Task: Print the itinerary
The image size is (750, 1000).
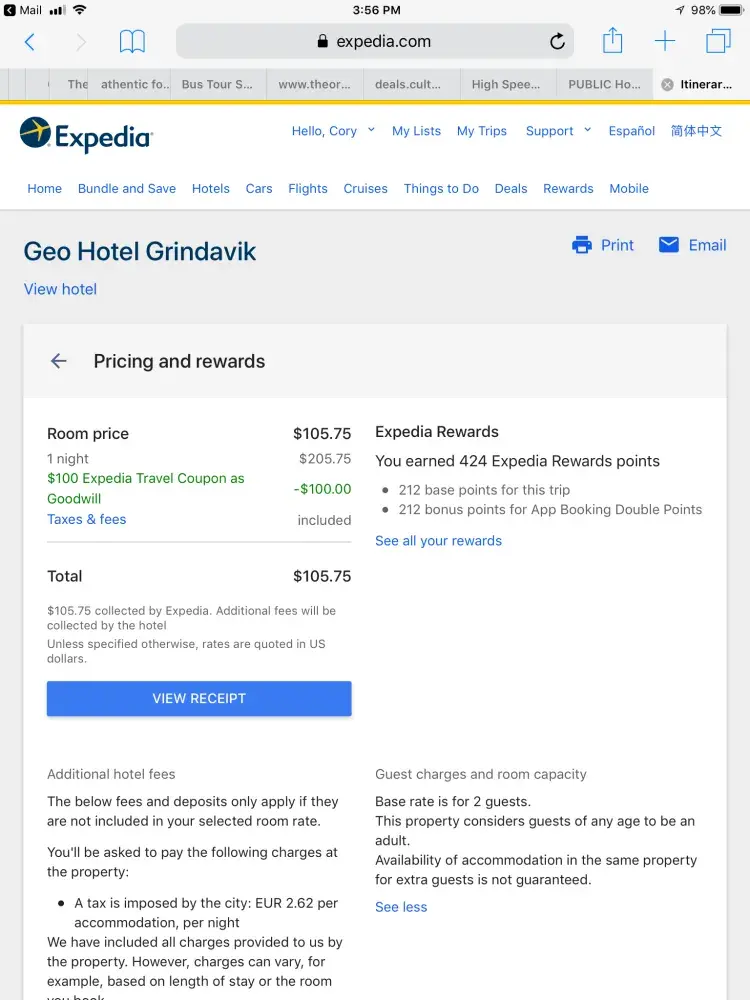Action: [x=603, y=245]
